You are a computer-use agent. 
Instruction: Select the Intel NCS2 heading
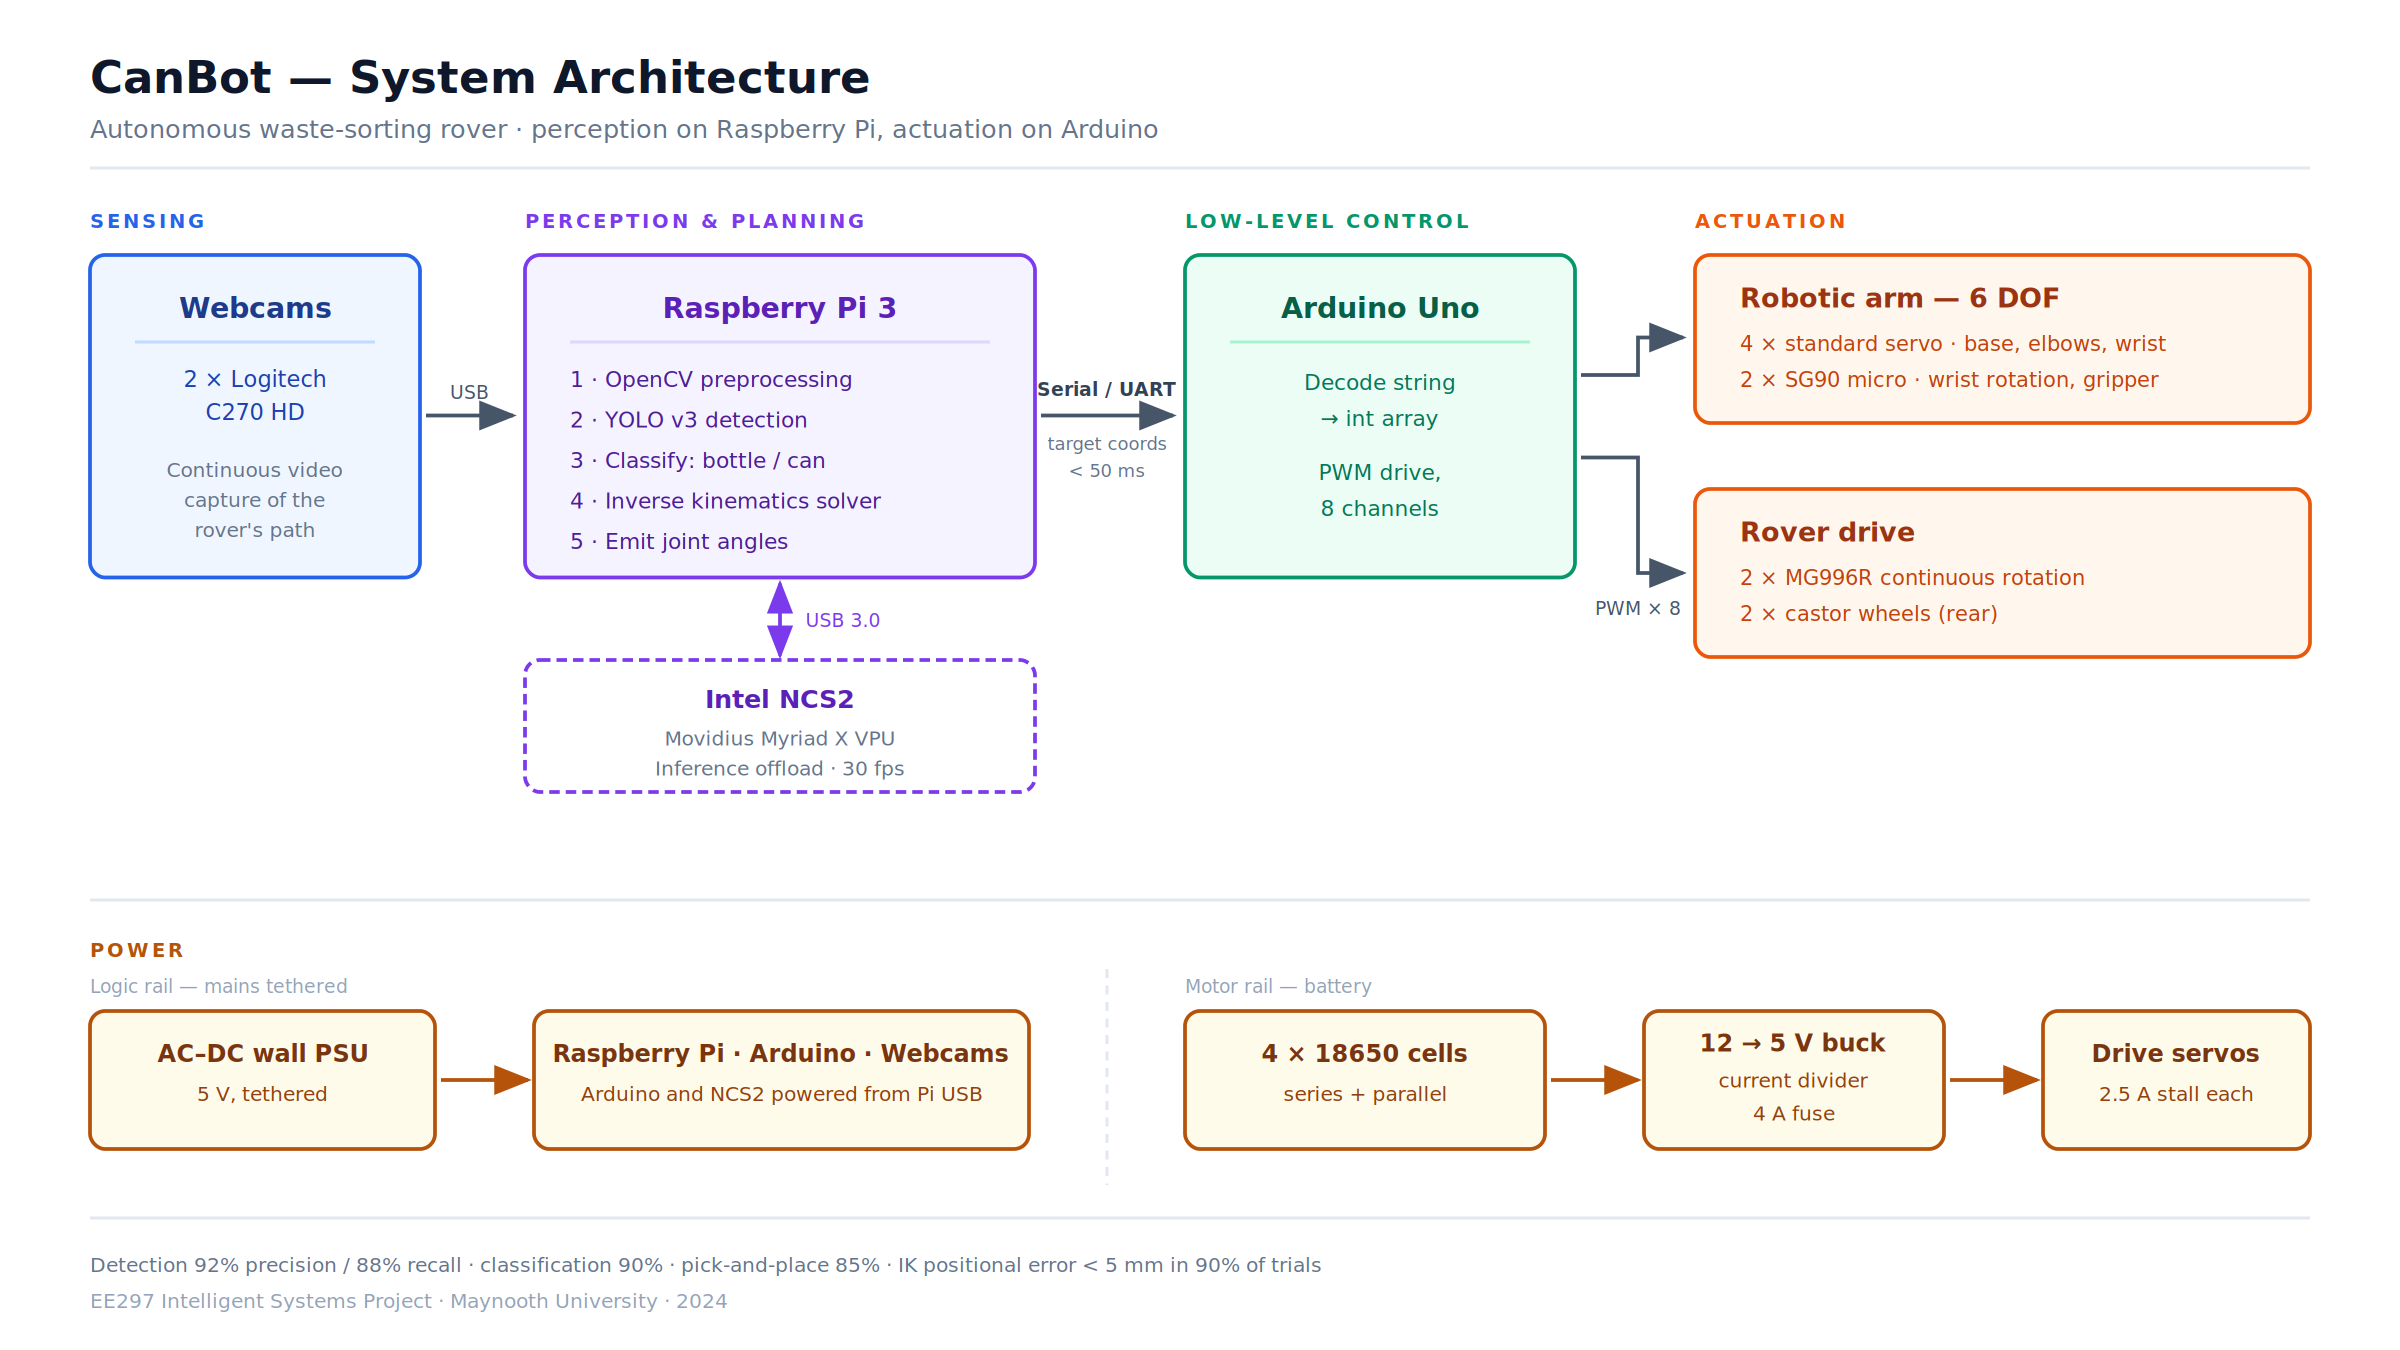coord(780,699)
